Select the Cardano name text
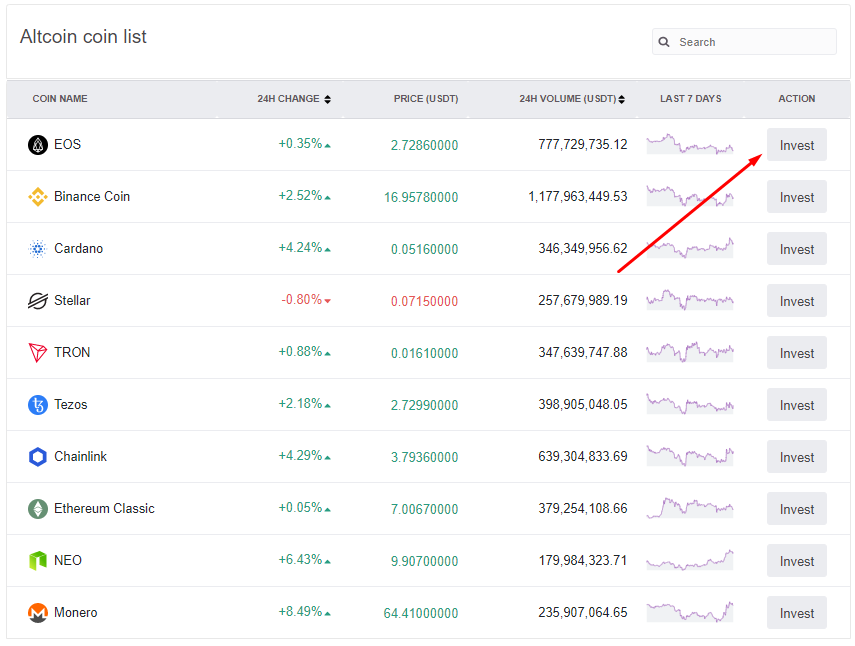855x646 pixels. click(79, 249)
